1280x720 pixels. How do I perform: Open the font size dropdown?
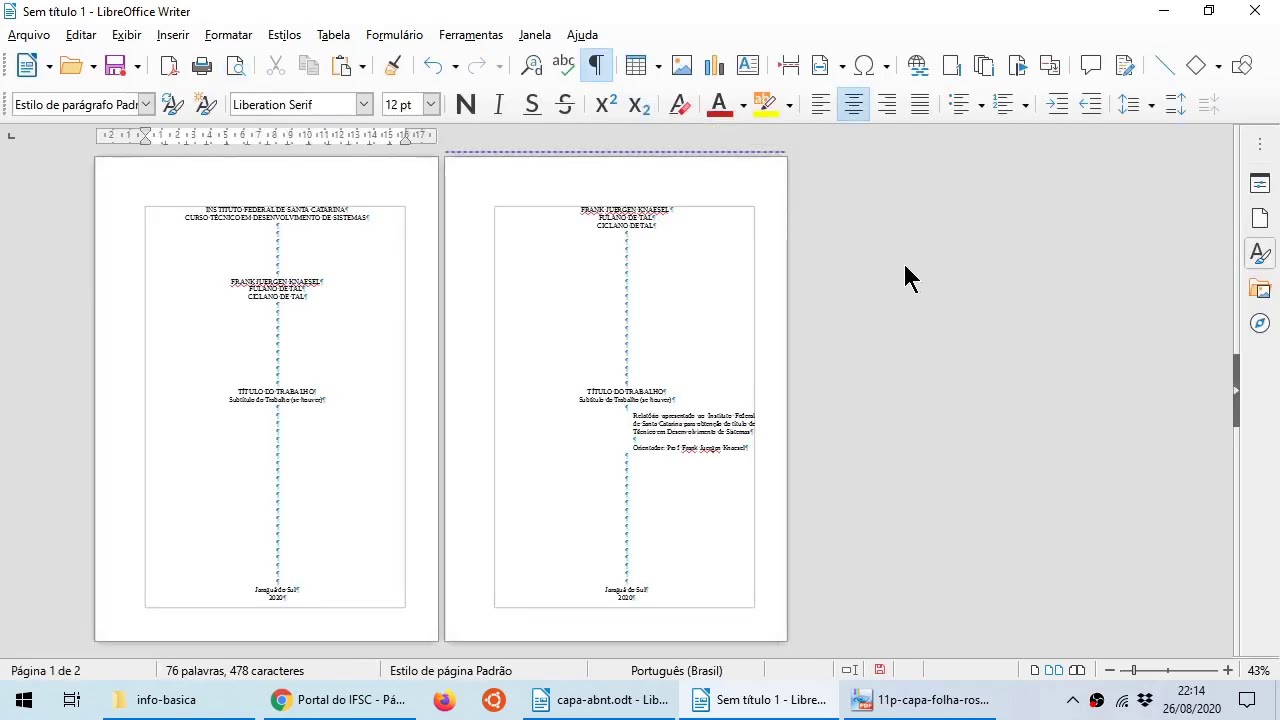click(431, 104)
